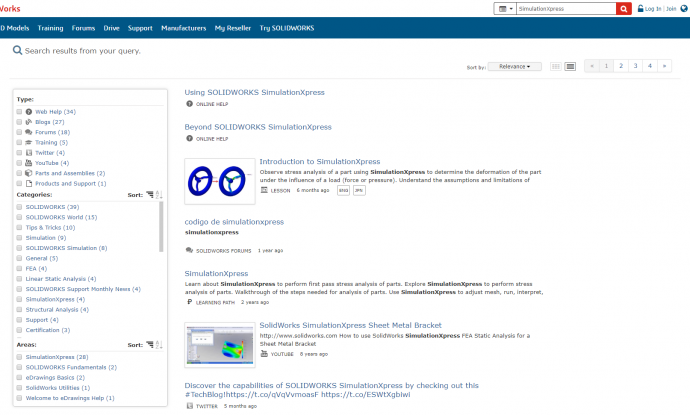Sort Areas by count icon
The height and width of the screenshot is (415, 690).
[x=150, y=345]
